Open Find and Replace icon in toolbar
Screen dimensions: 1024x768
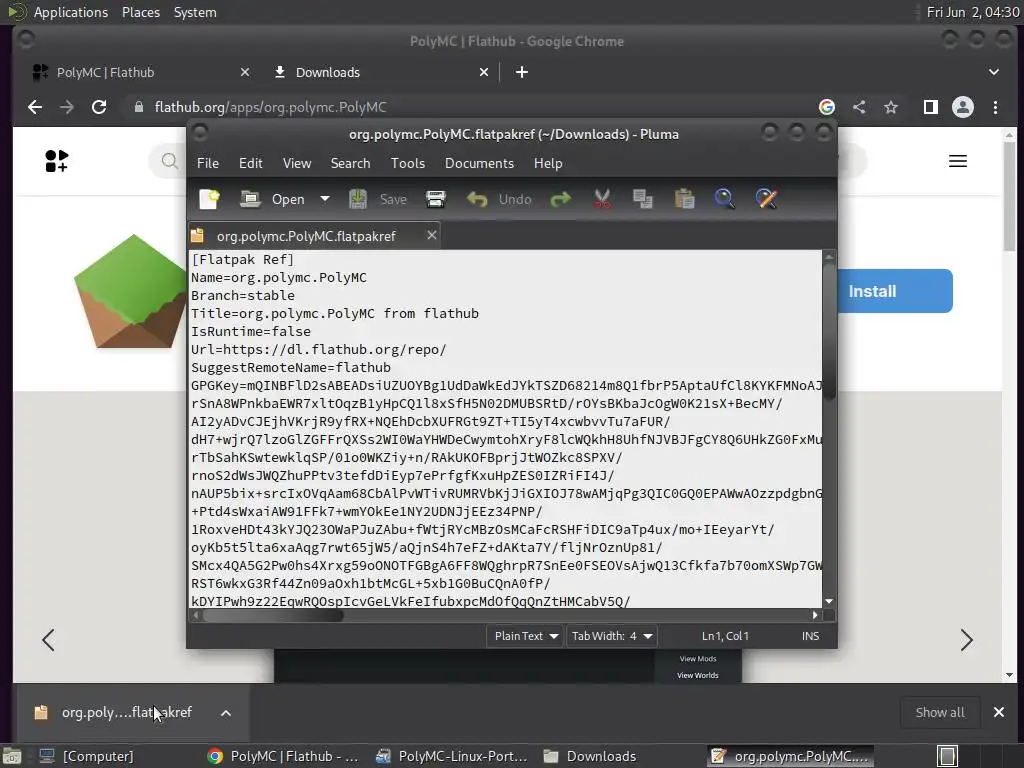pos(766,199)
